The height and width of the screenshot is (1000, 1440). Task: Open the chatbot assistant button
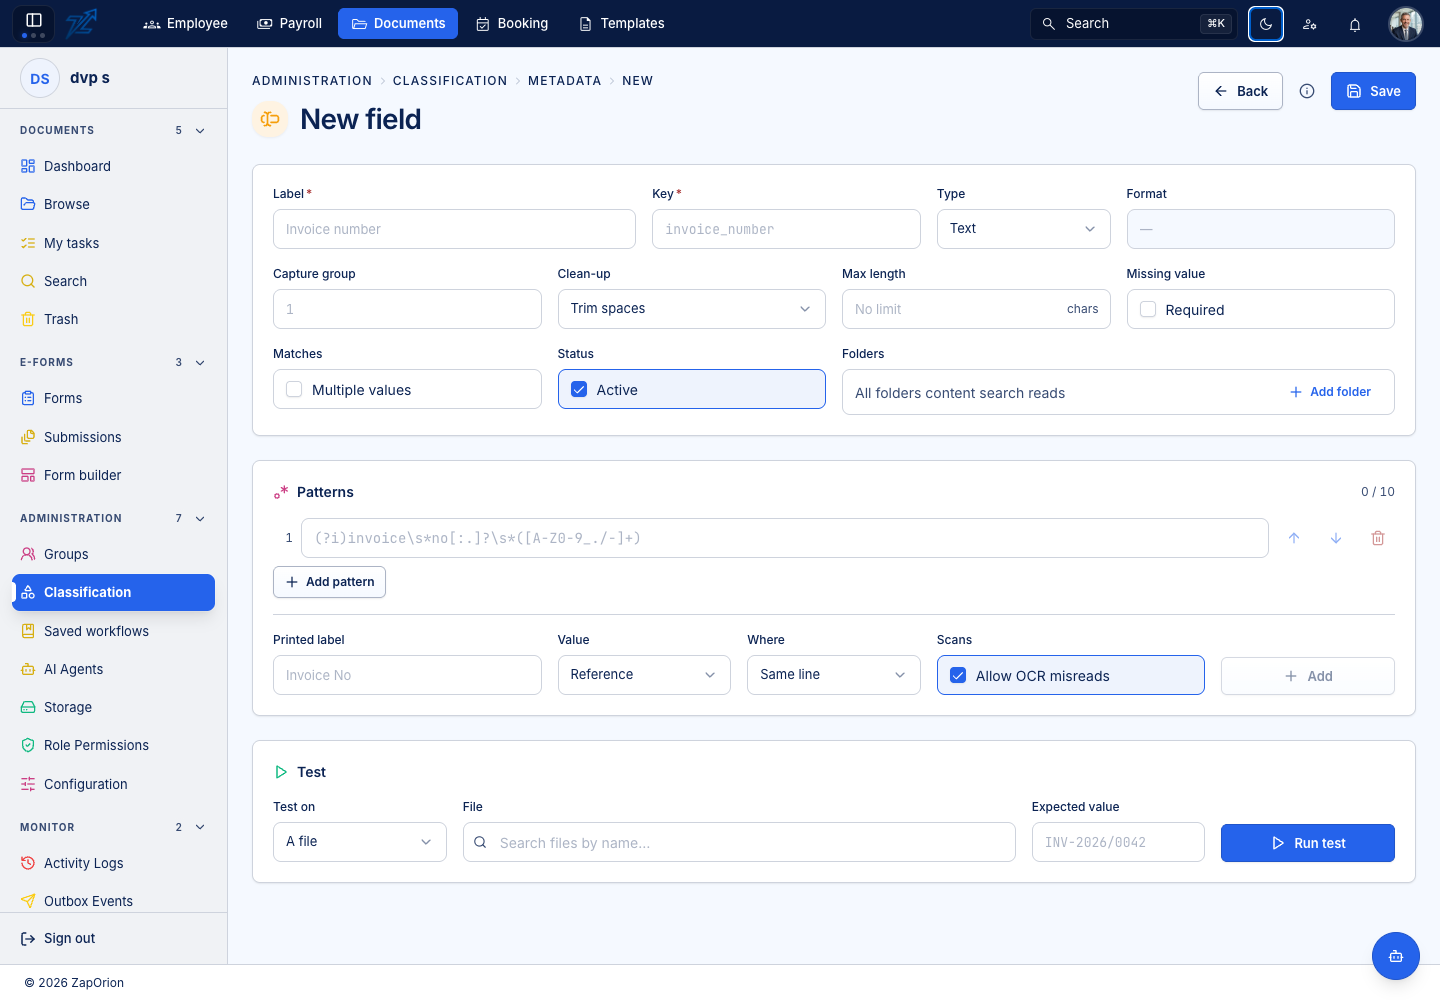click(x=1396, y=956)
